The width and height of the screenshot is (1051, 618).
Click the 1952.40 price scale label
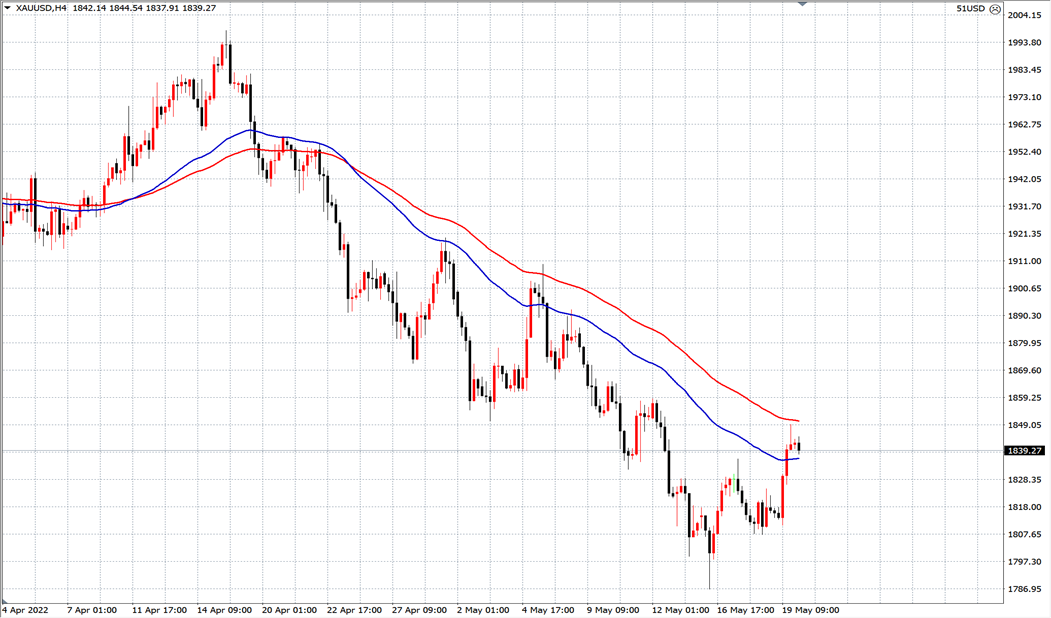tap(1025, 152)
